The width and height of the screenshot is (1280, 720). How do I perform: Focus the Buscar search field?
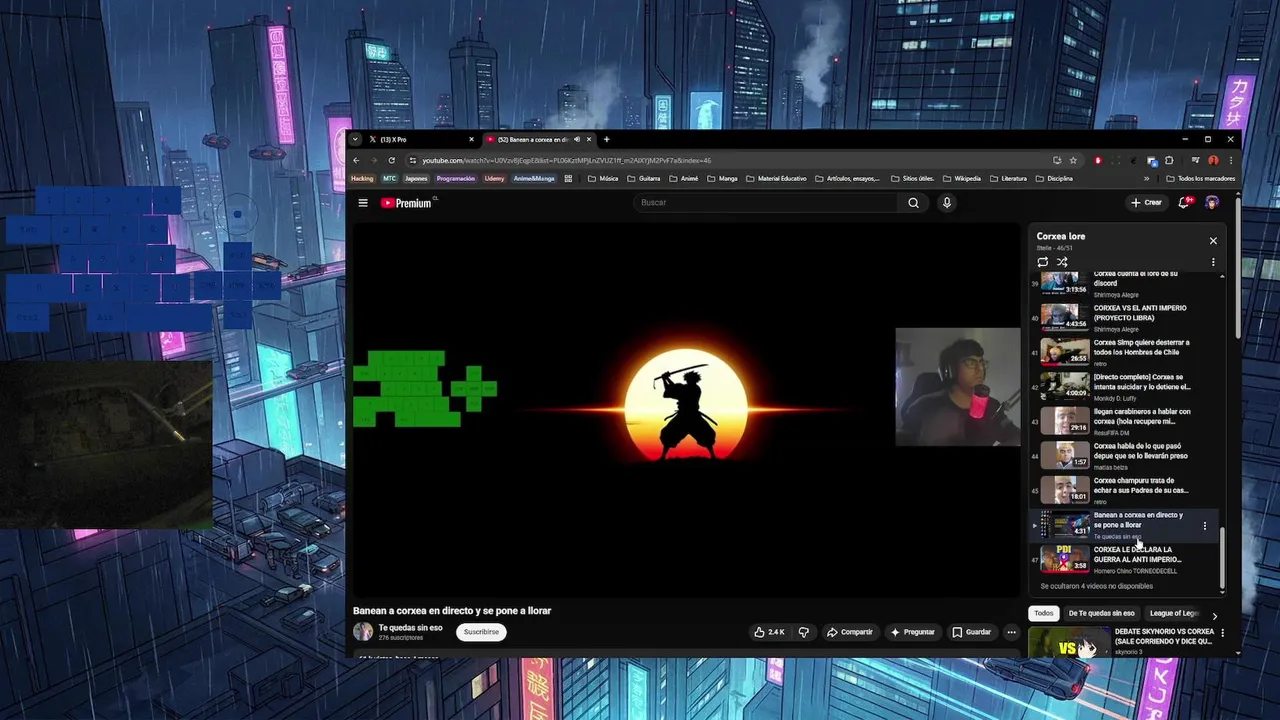point(768,203)
